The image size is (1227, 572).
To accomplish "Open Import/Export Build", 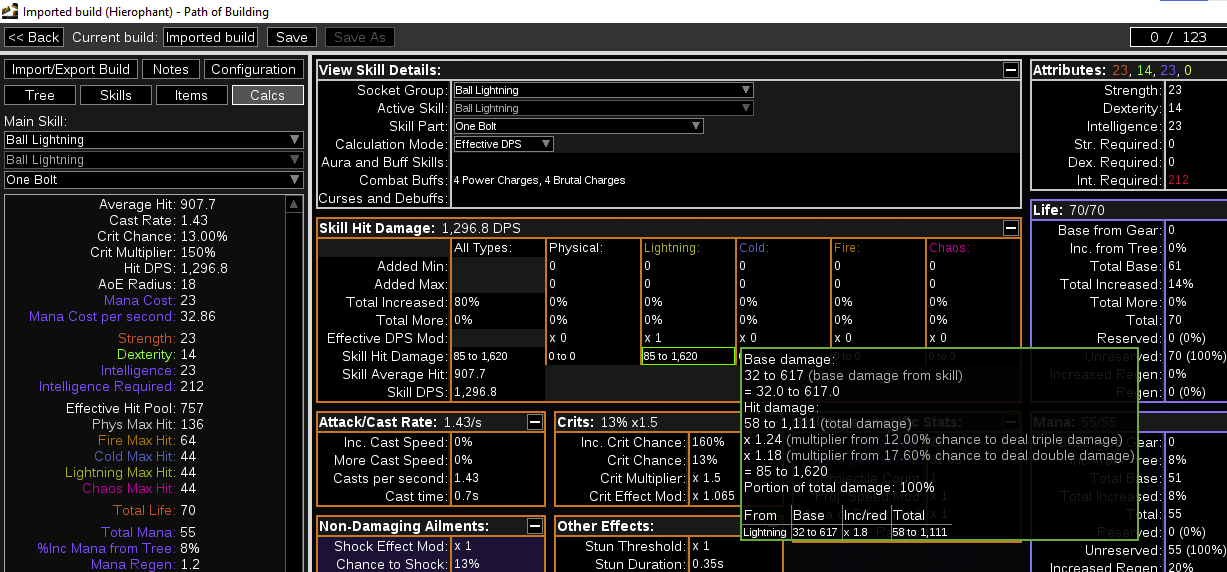I will coord(71,69).
